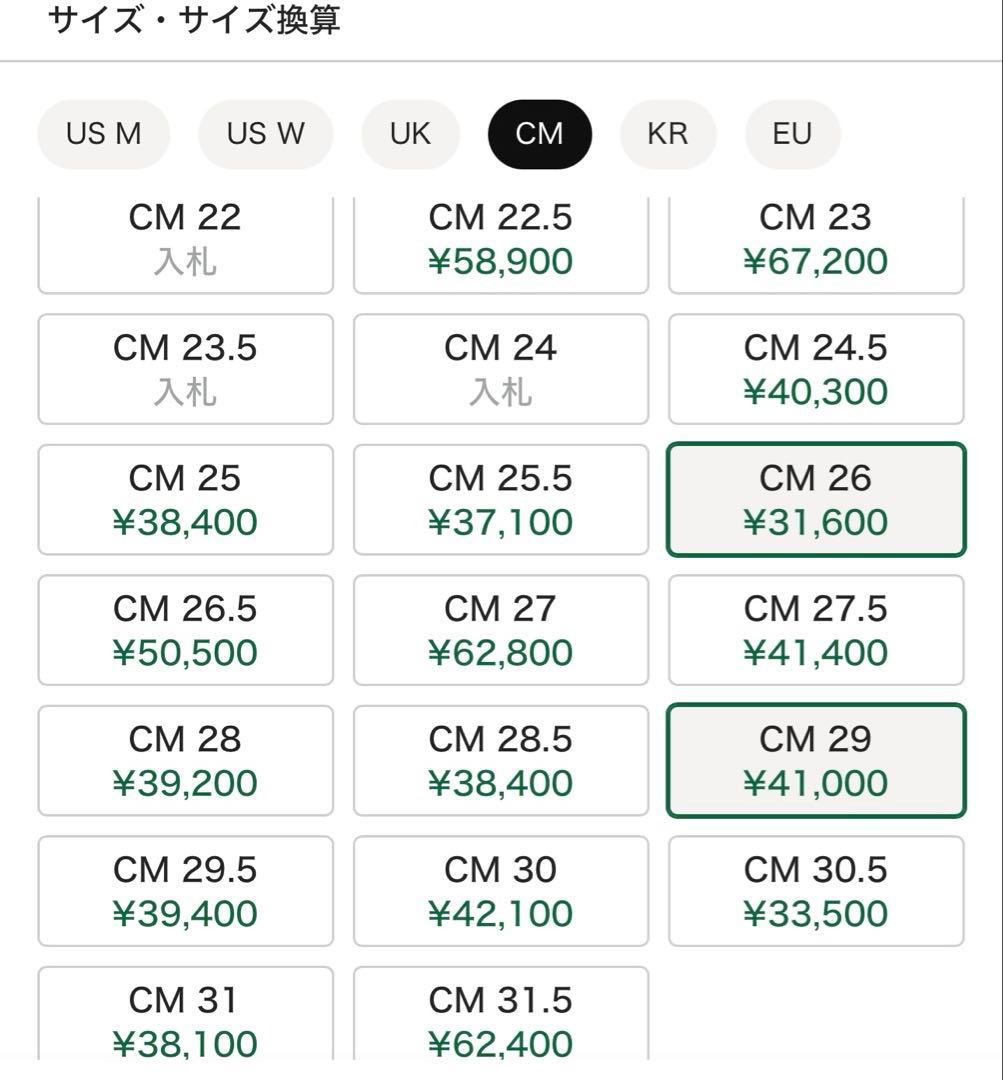
Task: Select the CM size unit pill
Action: point(540,134)
